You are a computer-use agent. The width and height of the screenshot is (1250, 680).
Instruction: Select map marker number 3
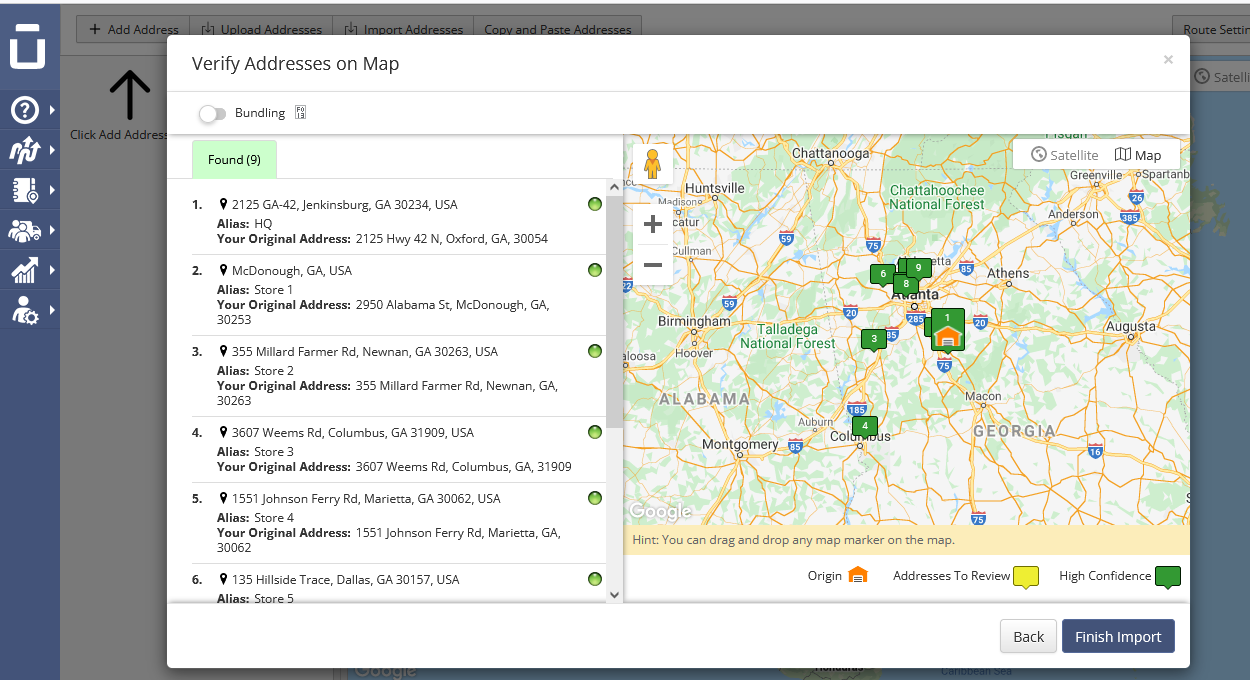(x=874, y=339)
